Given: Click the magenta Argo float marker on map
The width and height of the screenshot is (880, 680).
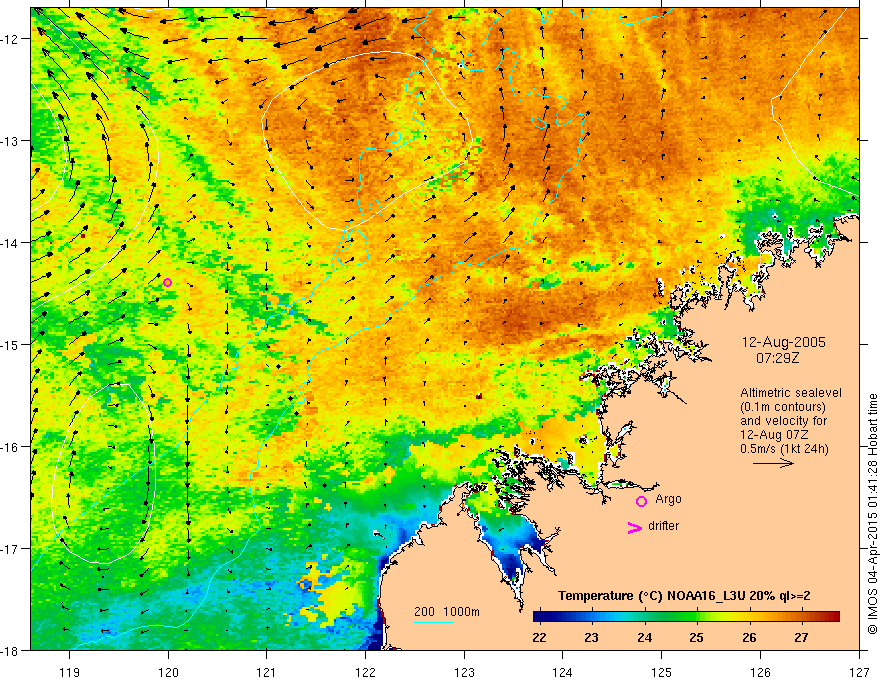Looking at the screenshot, I should (167, 282).
